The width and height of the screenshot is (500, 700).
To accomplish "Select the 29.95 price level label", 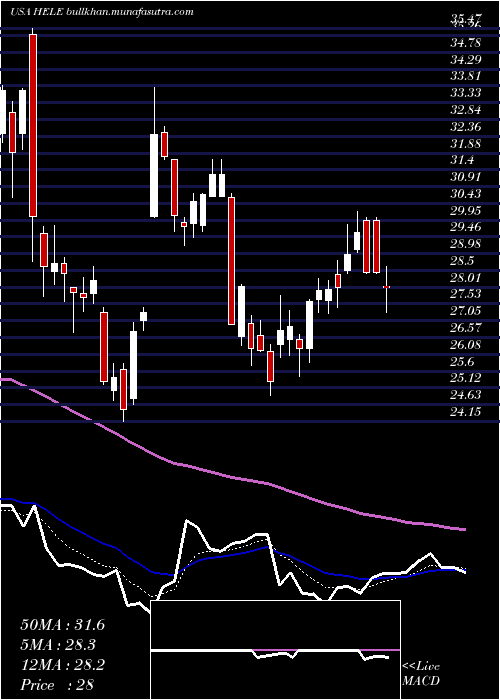I will tap(466, 210).
